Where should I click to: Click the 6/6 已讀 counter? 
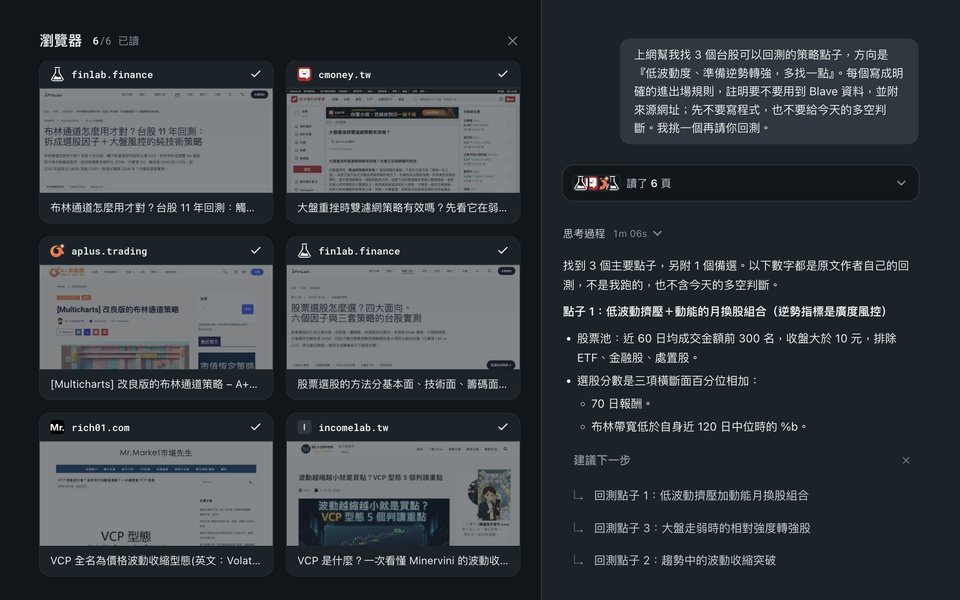click(x=116, y=41)
